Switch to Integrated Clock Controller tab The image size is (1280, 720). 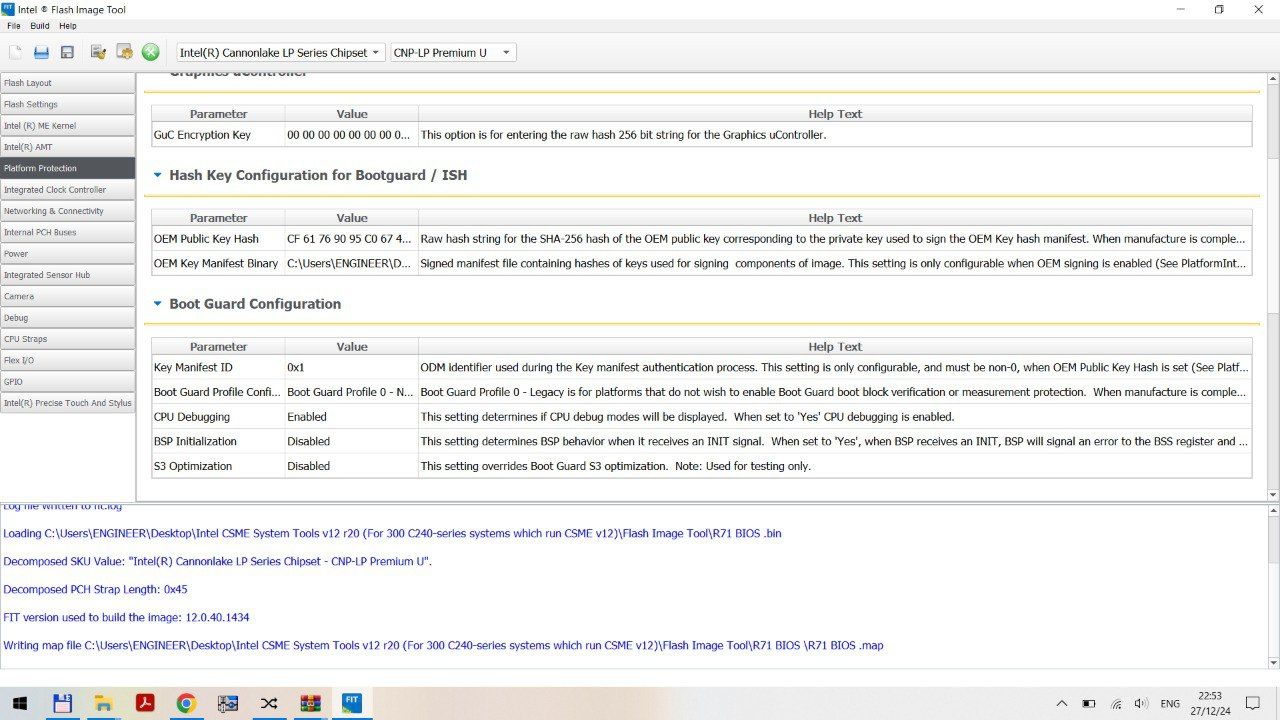pos(67,190)
